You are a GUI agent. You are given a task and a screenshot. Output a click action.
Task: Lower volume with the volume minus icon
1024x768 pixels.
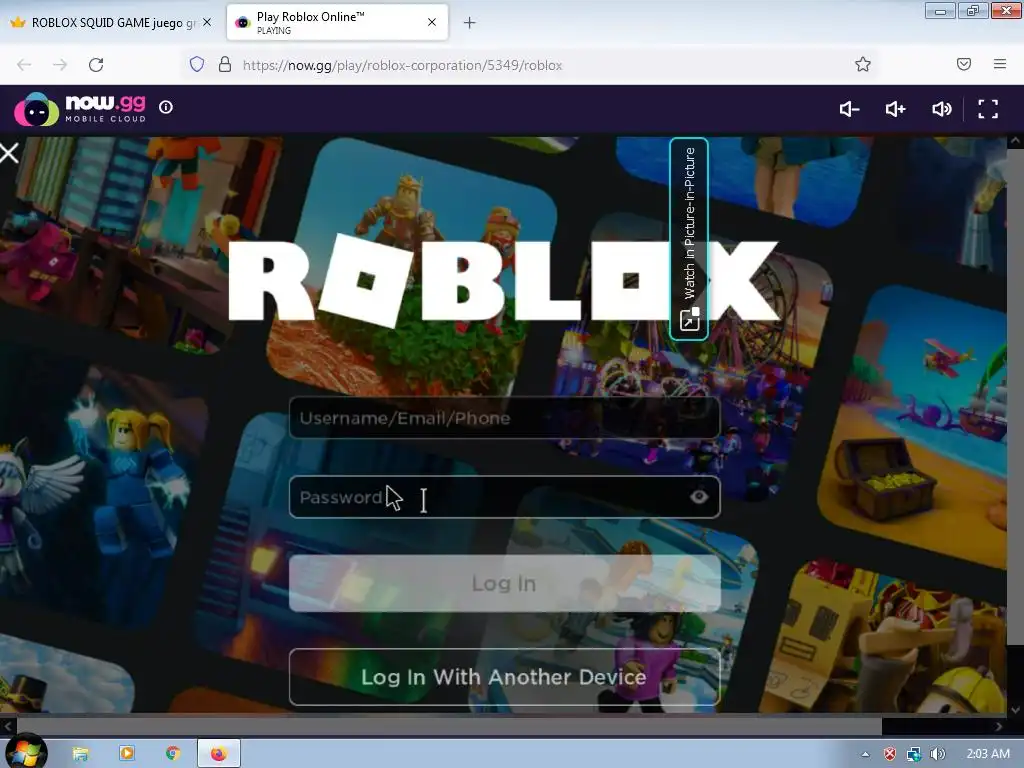click(849, 109)
